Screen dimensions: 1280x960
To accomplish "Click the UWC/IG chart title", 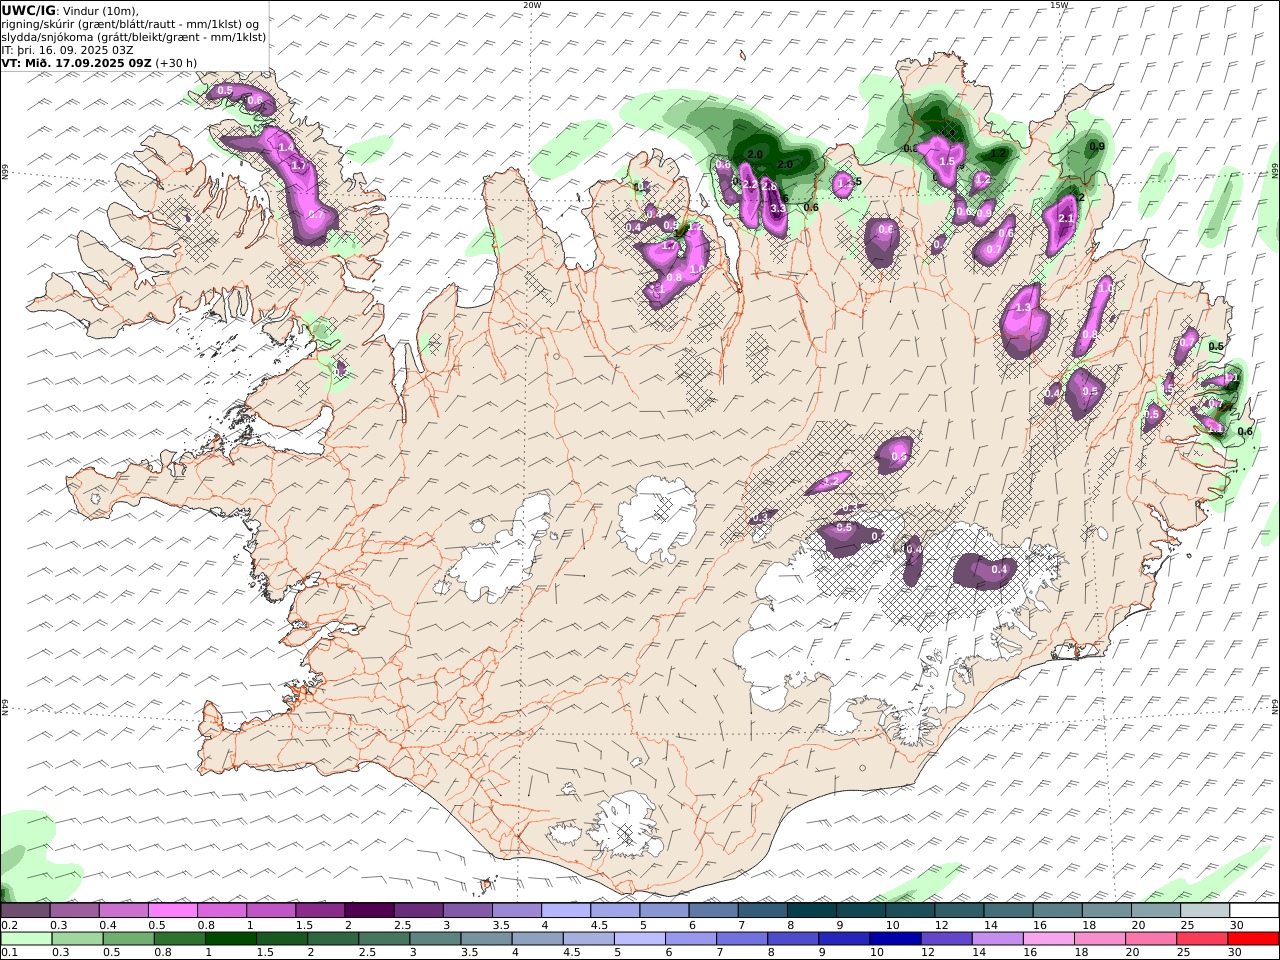I will click(29, 10).
